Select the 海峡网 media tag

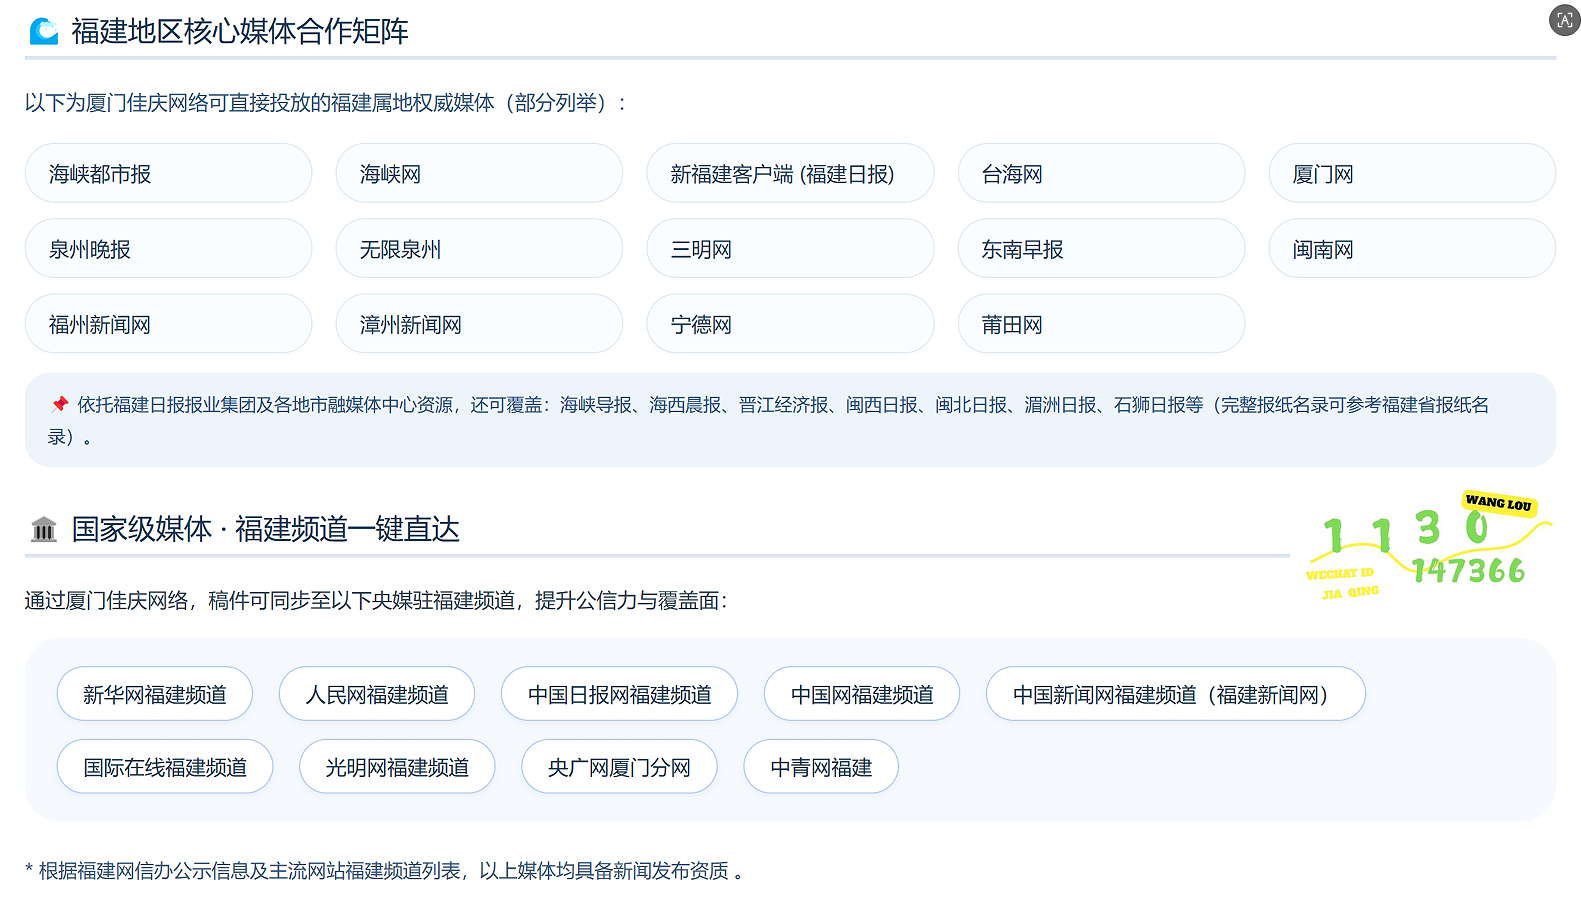click(x=479, y=174)
